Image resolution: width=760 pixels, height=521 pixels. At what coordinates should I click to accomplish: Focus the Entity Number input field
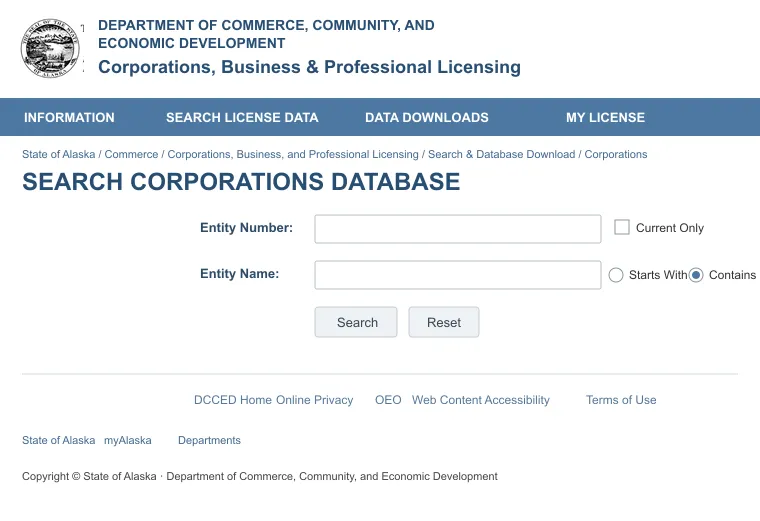point(458,229)
